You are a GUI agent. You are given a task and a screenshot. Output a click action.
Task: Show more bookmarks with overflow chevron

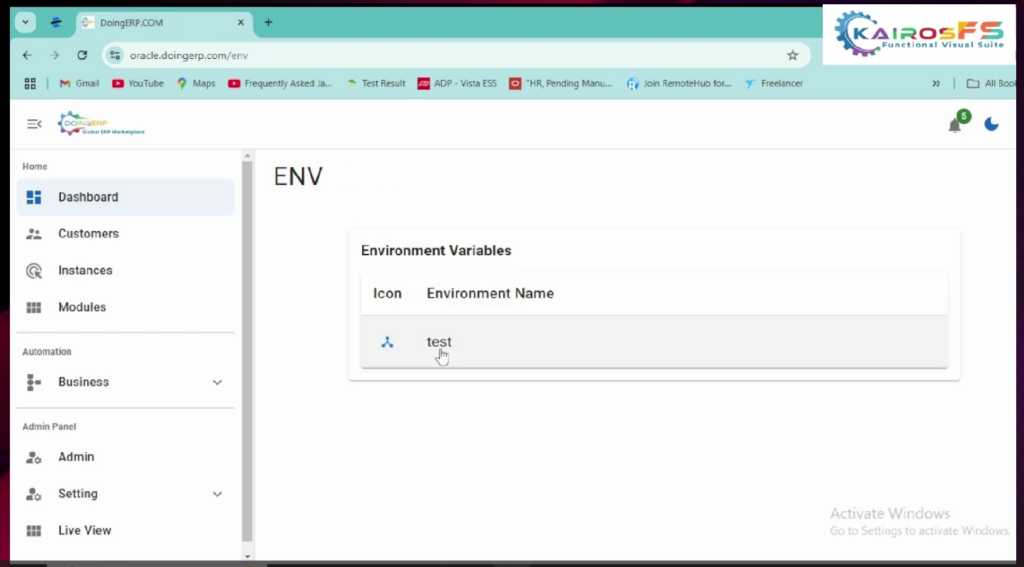pyautogui.click(x=936, y=84)
